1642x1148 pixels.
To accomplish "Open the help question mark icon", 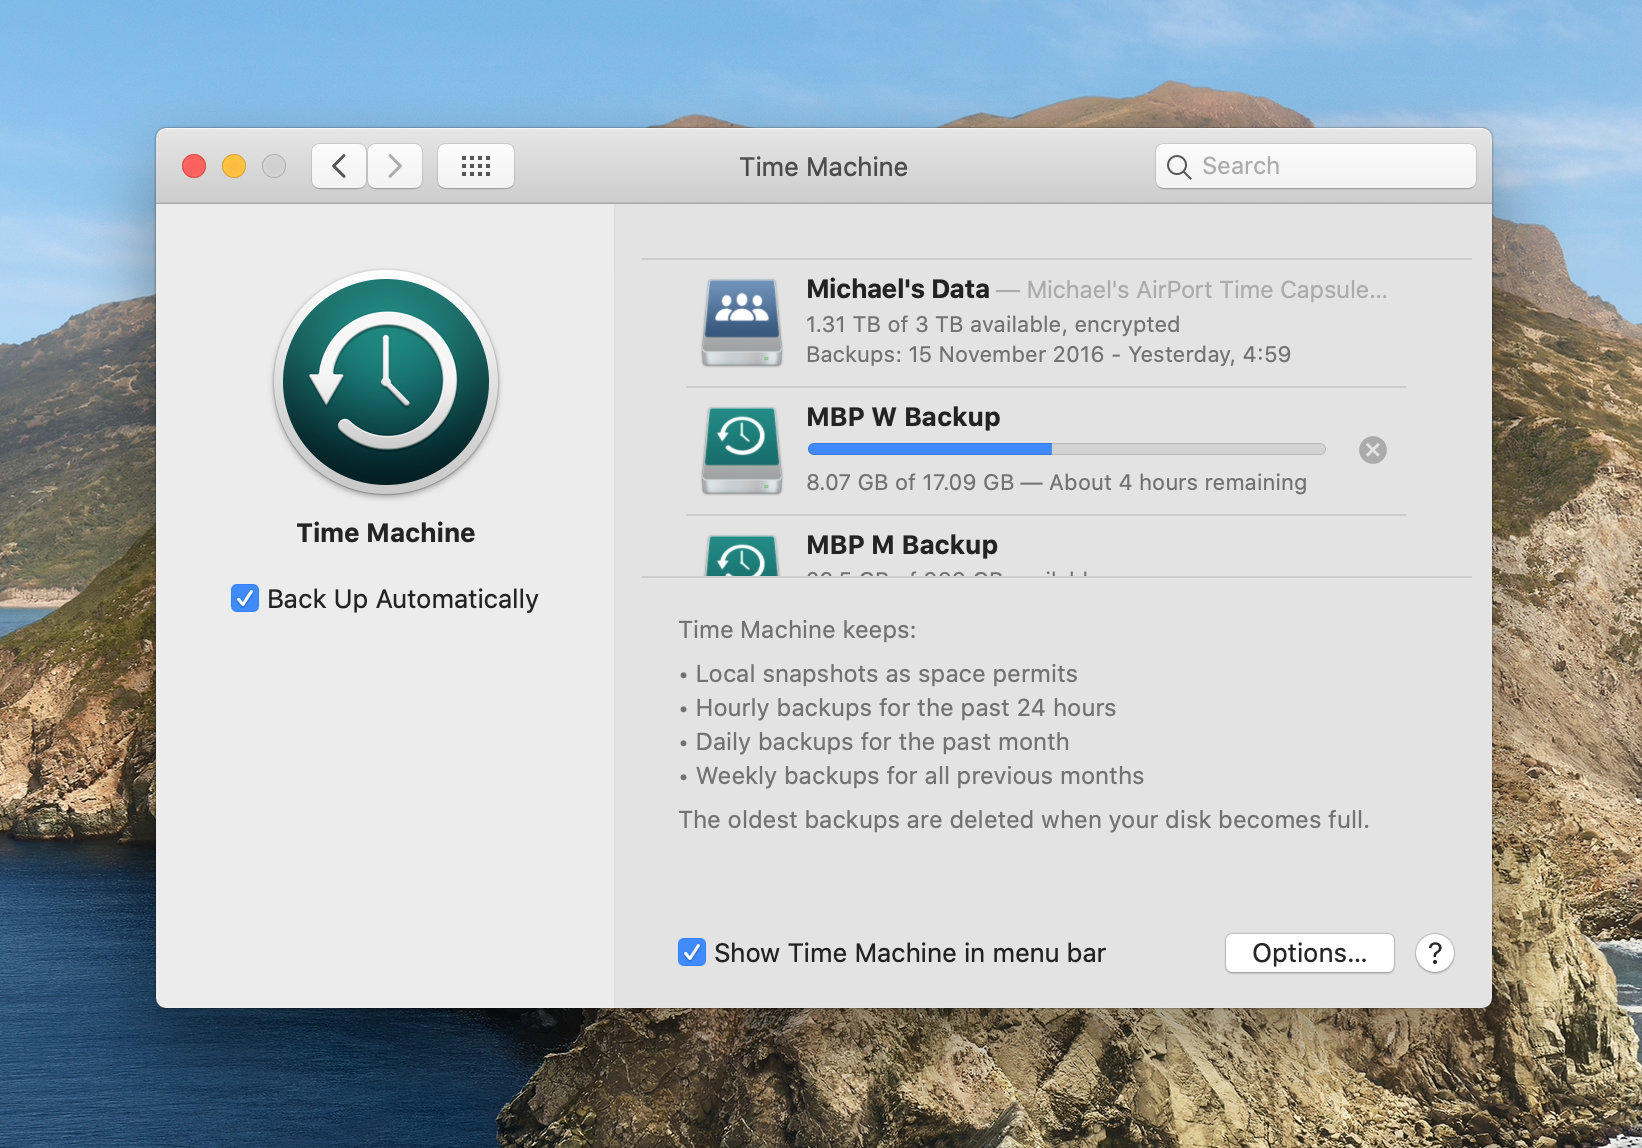I will click(1434, 953).
